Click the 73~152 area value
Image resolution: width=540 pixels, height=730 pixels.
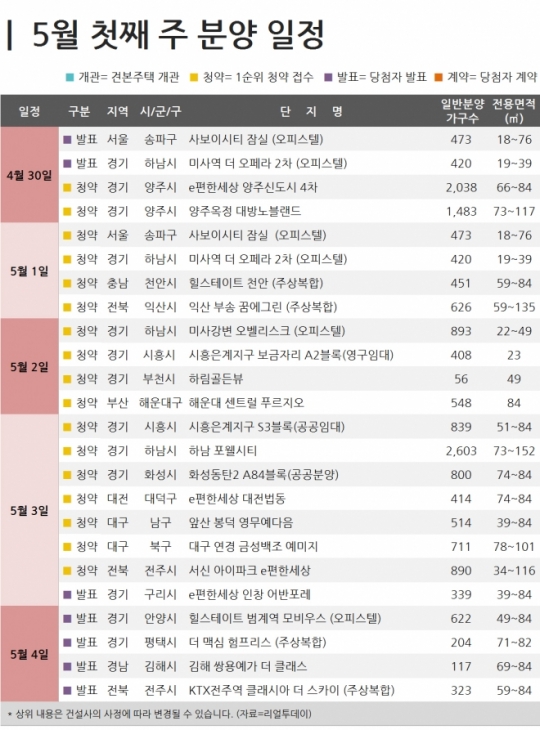[x=514, y=451]
